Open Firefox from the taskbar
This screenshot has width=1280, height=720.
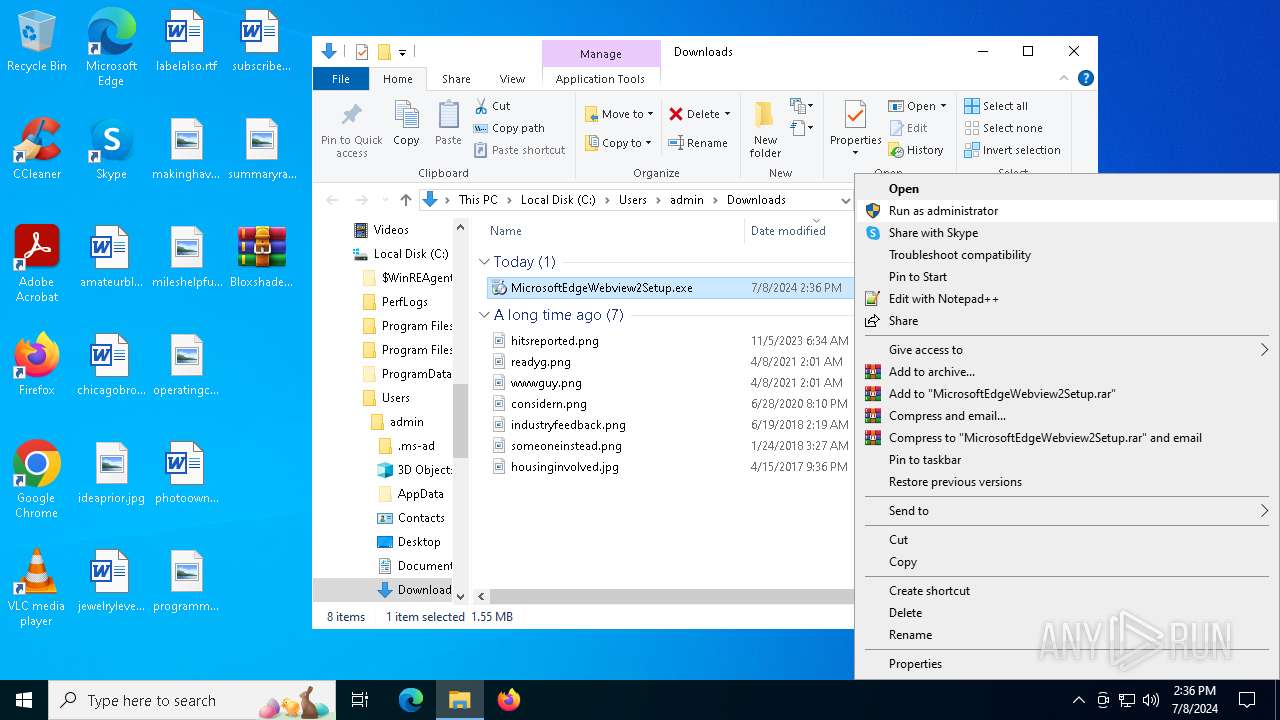pos(509,700)
